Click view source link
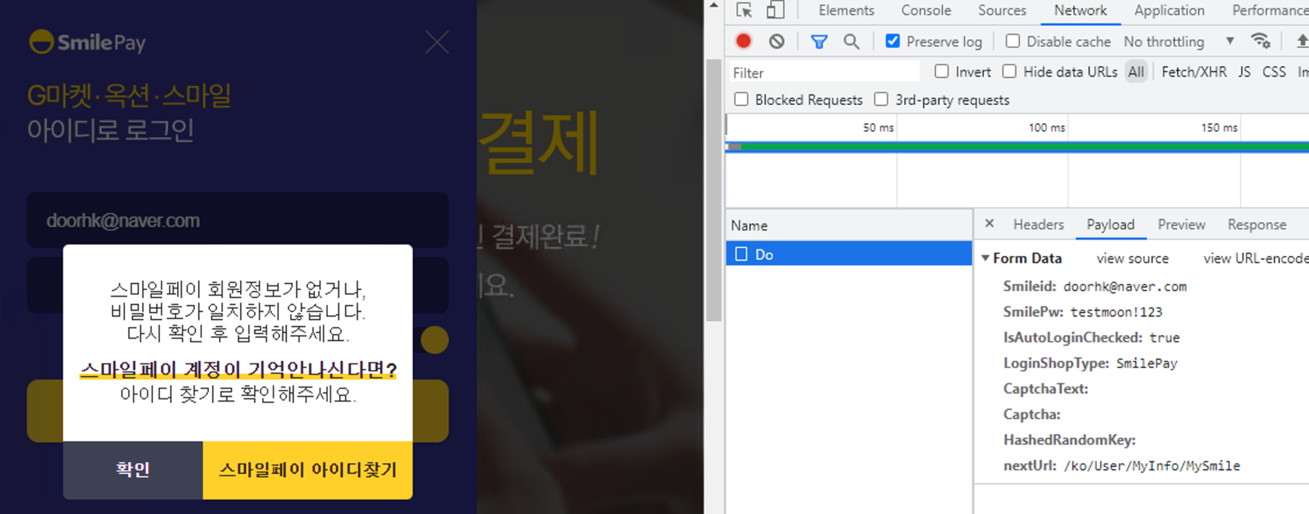Viewport: 1309px width, 514px height. 1132,258
